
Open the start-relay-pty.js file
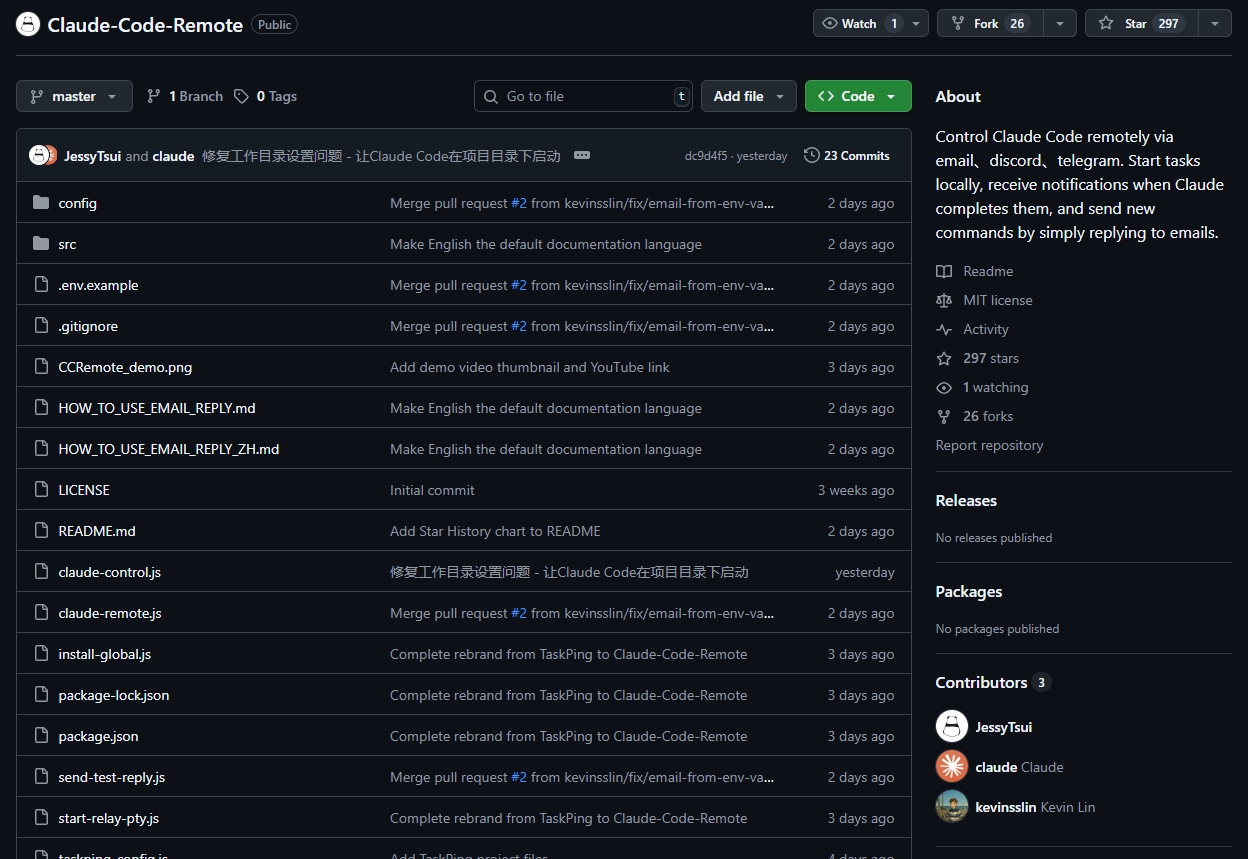pos(109,818)
